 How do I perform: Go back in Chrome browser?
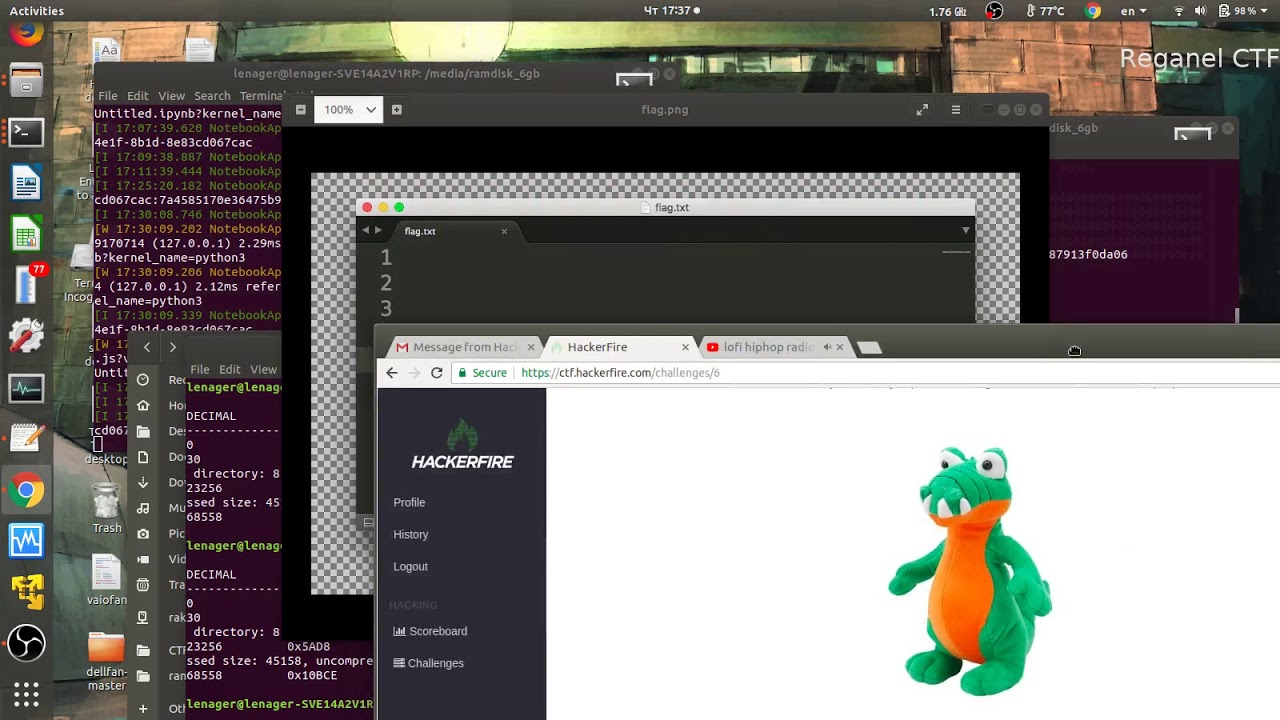392,372
